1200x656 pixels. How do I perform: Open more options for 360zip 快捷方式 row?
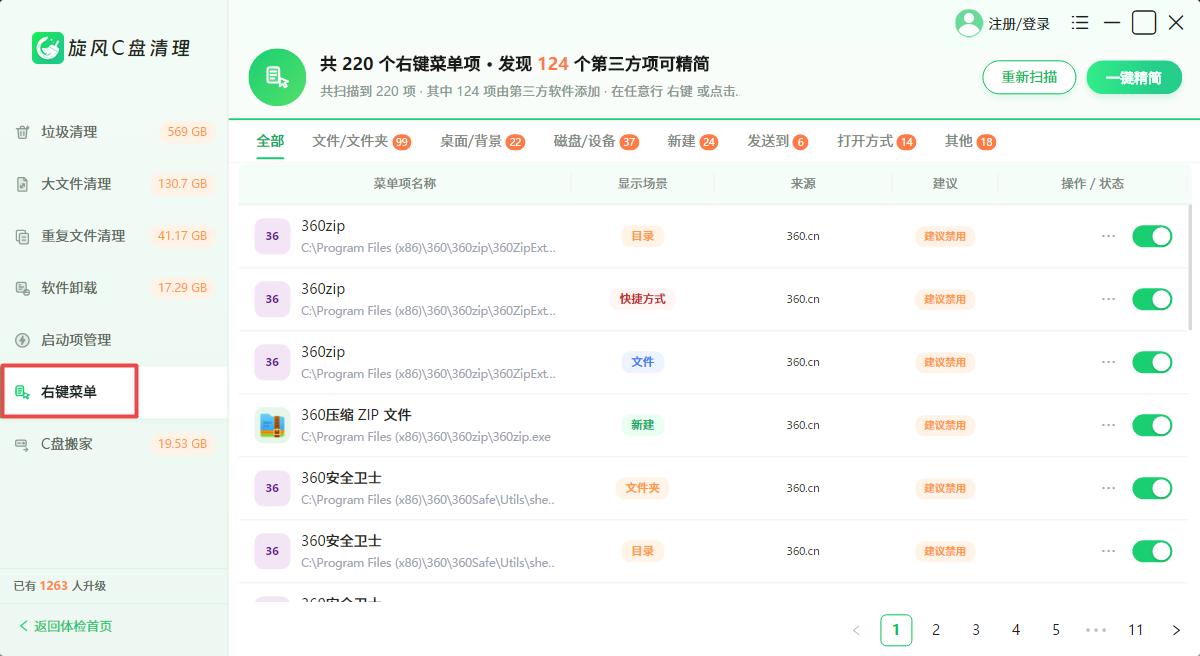[x=1108, y=299]
